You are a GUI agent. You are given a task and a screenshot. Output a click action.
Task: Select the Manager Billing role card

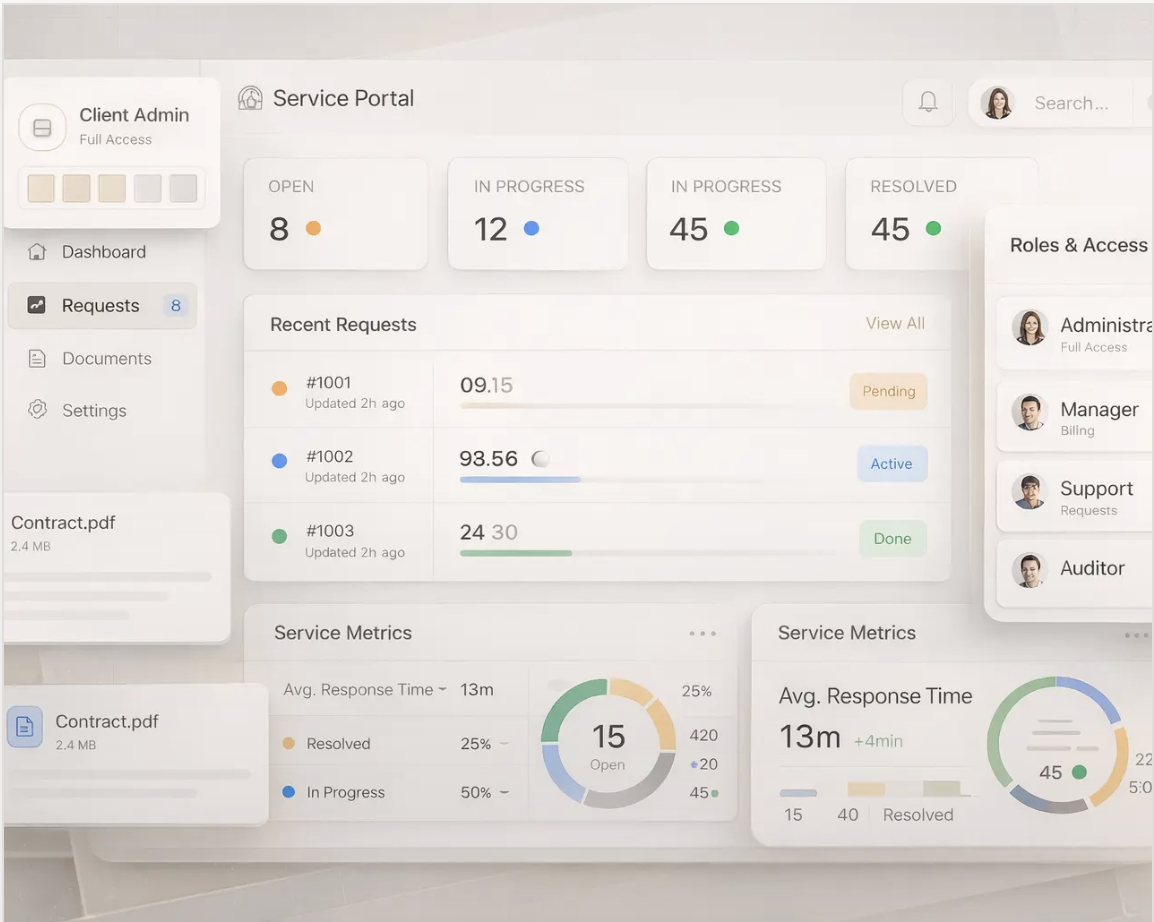click(1075, 417)
